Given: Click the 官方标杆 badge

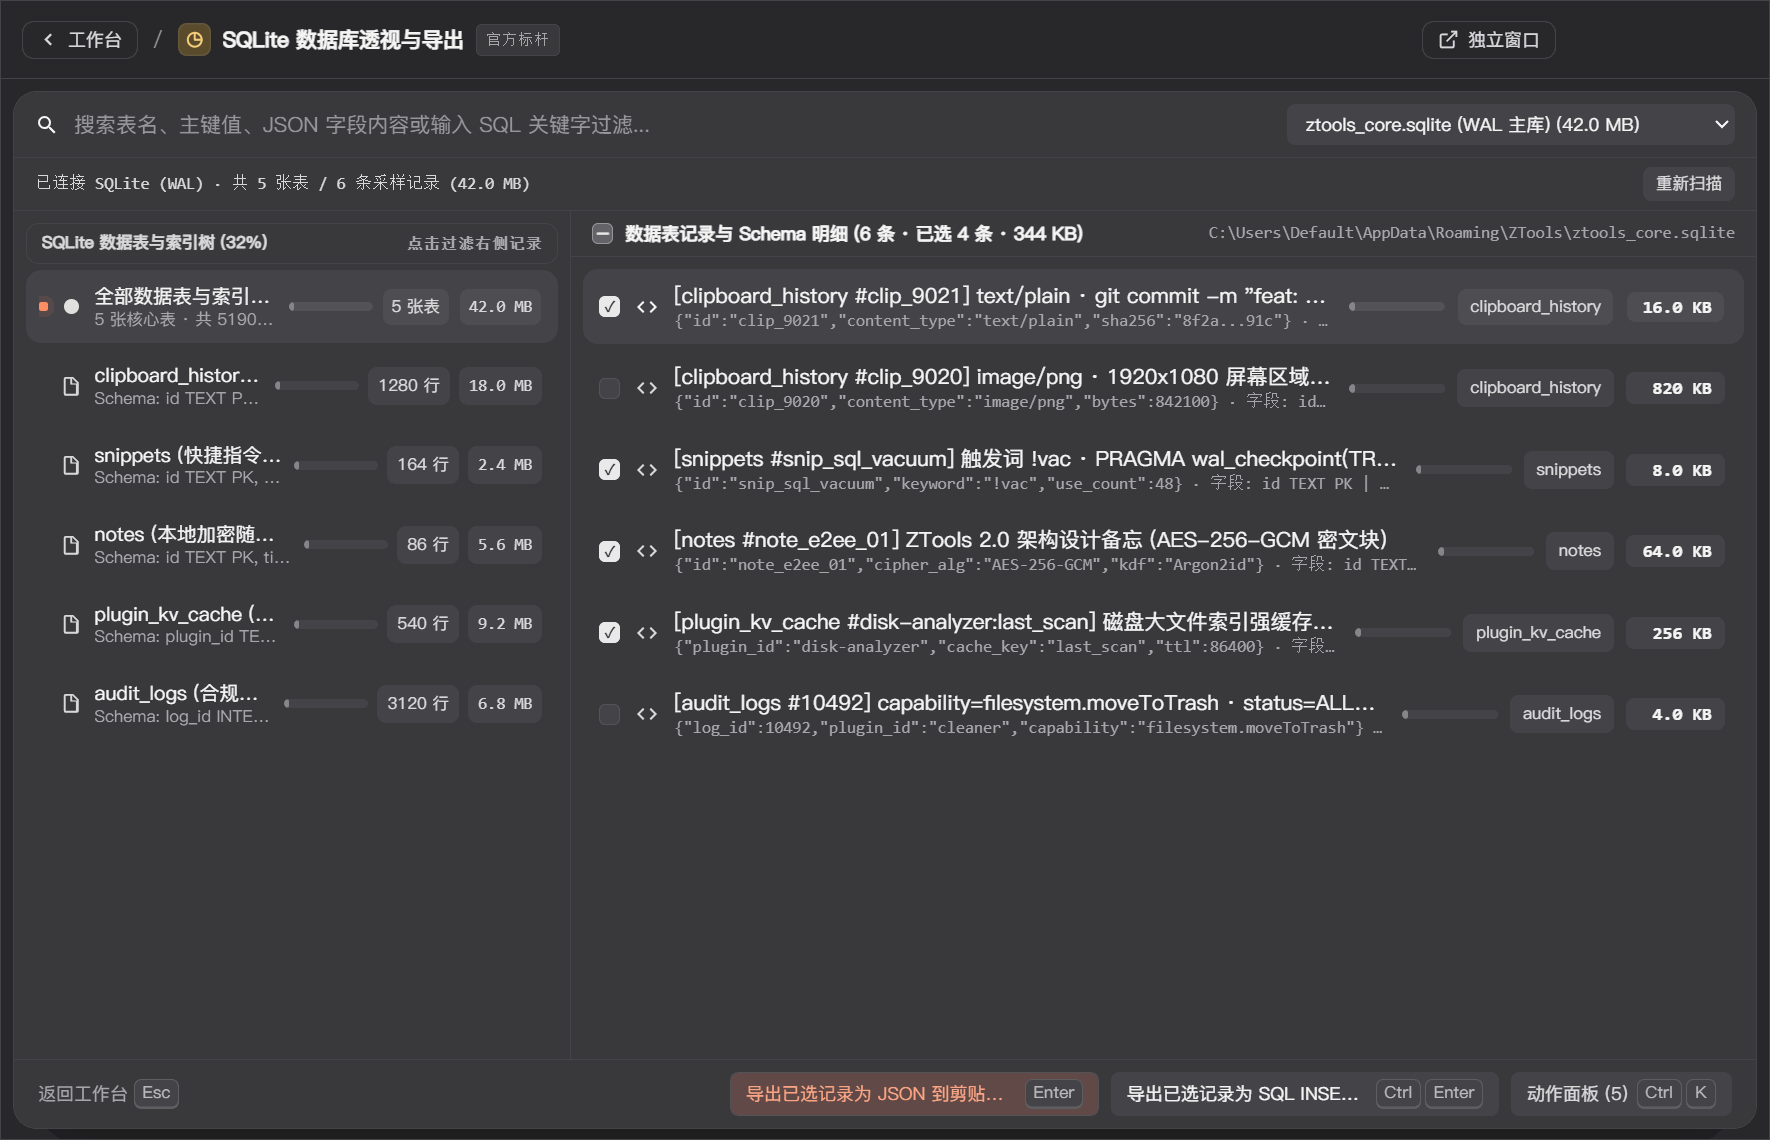Looking at the screenshot, I should (517, 40).
